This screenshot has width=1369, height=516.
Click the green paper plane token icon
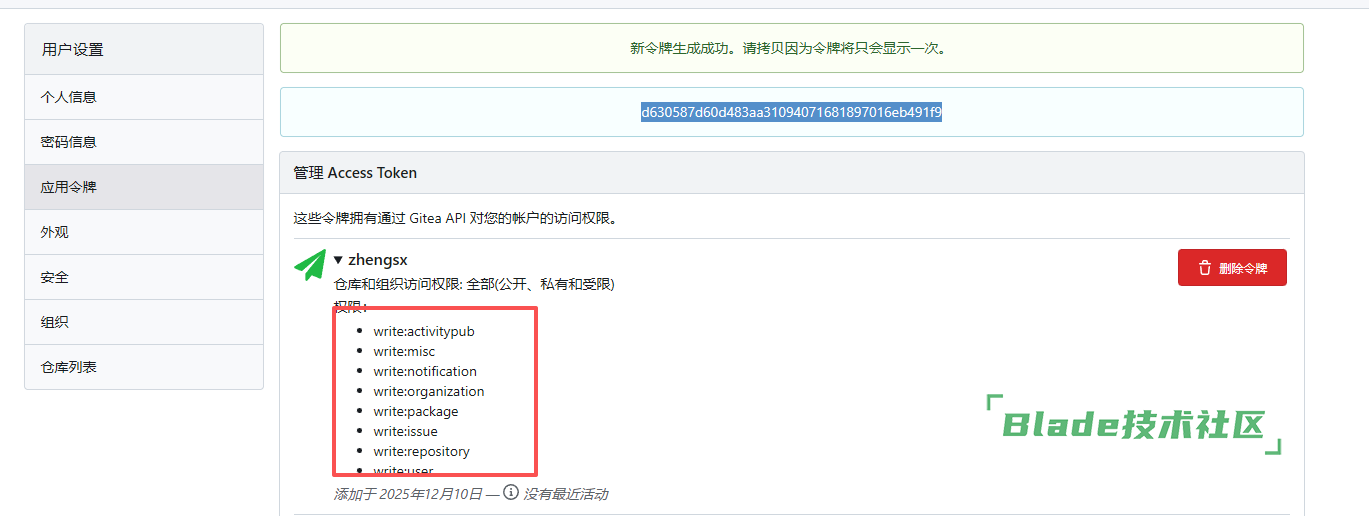pos(310,264)
